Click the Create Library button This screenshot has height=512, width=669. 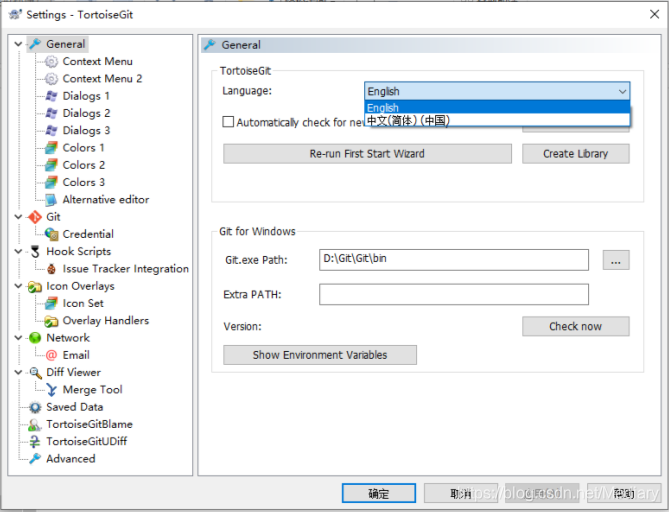[576, 154]
